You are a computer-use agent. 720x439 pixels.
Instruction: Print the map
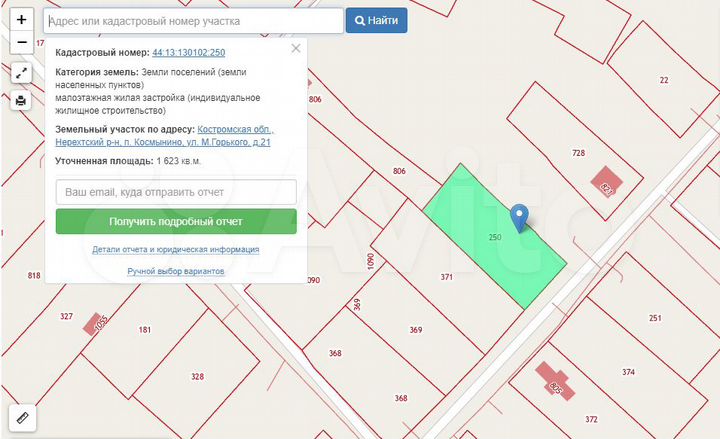point(22,100)
